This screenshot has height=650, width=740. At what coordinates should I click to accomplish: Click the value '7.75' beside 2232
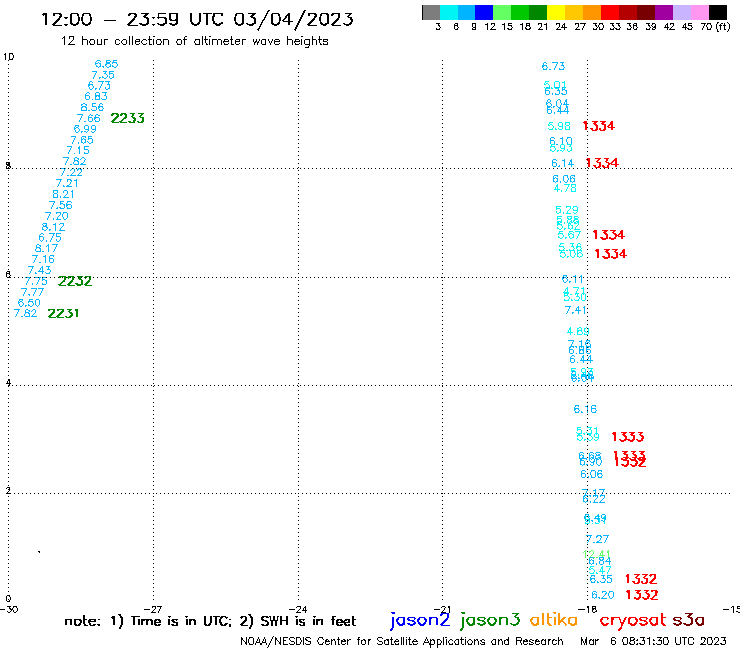[36, 281]
